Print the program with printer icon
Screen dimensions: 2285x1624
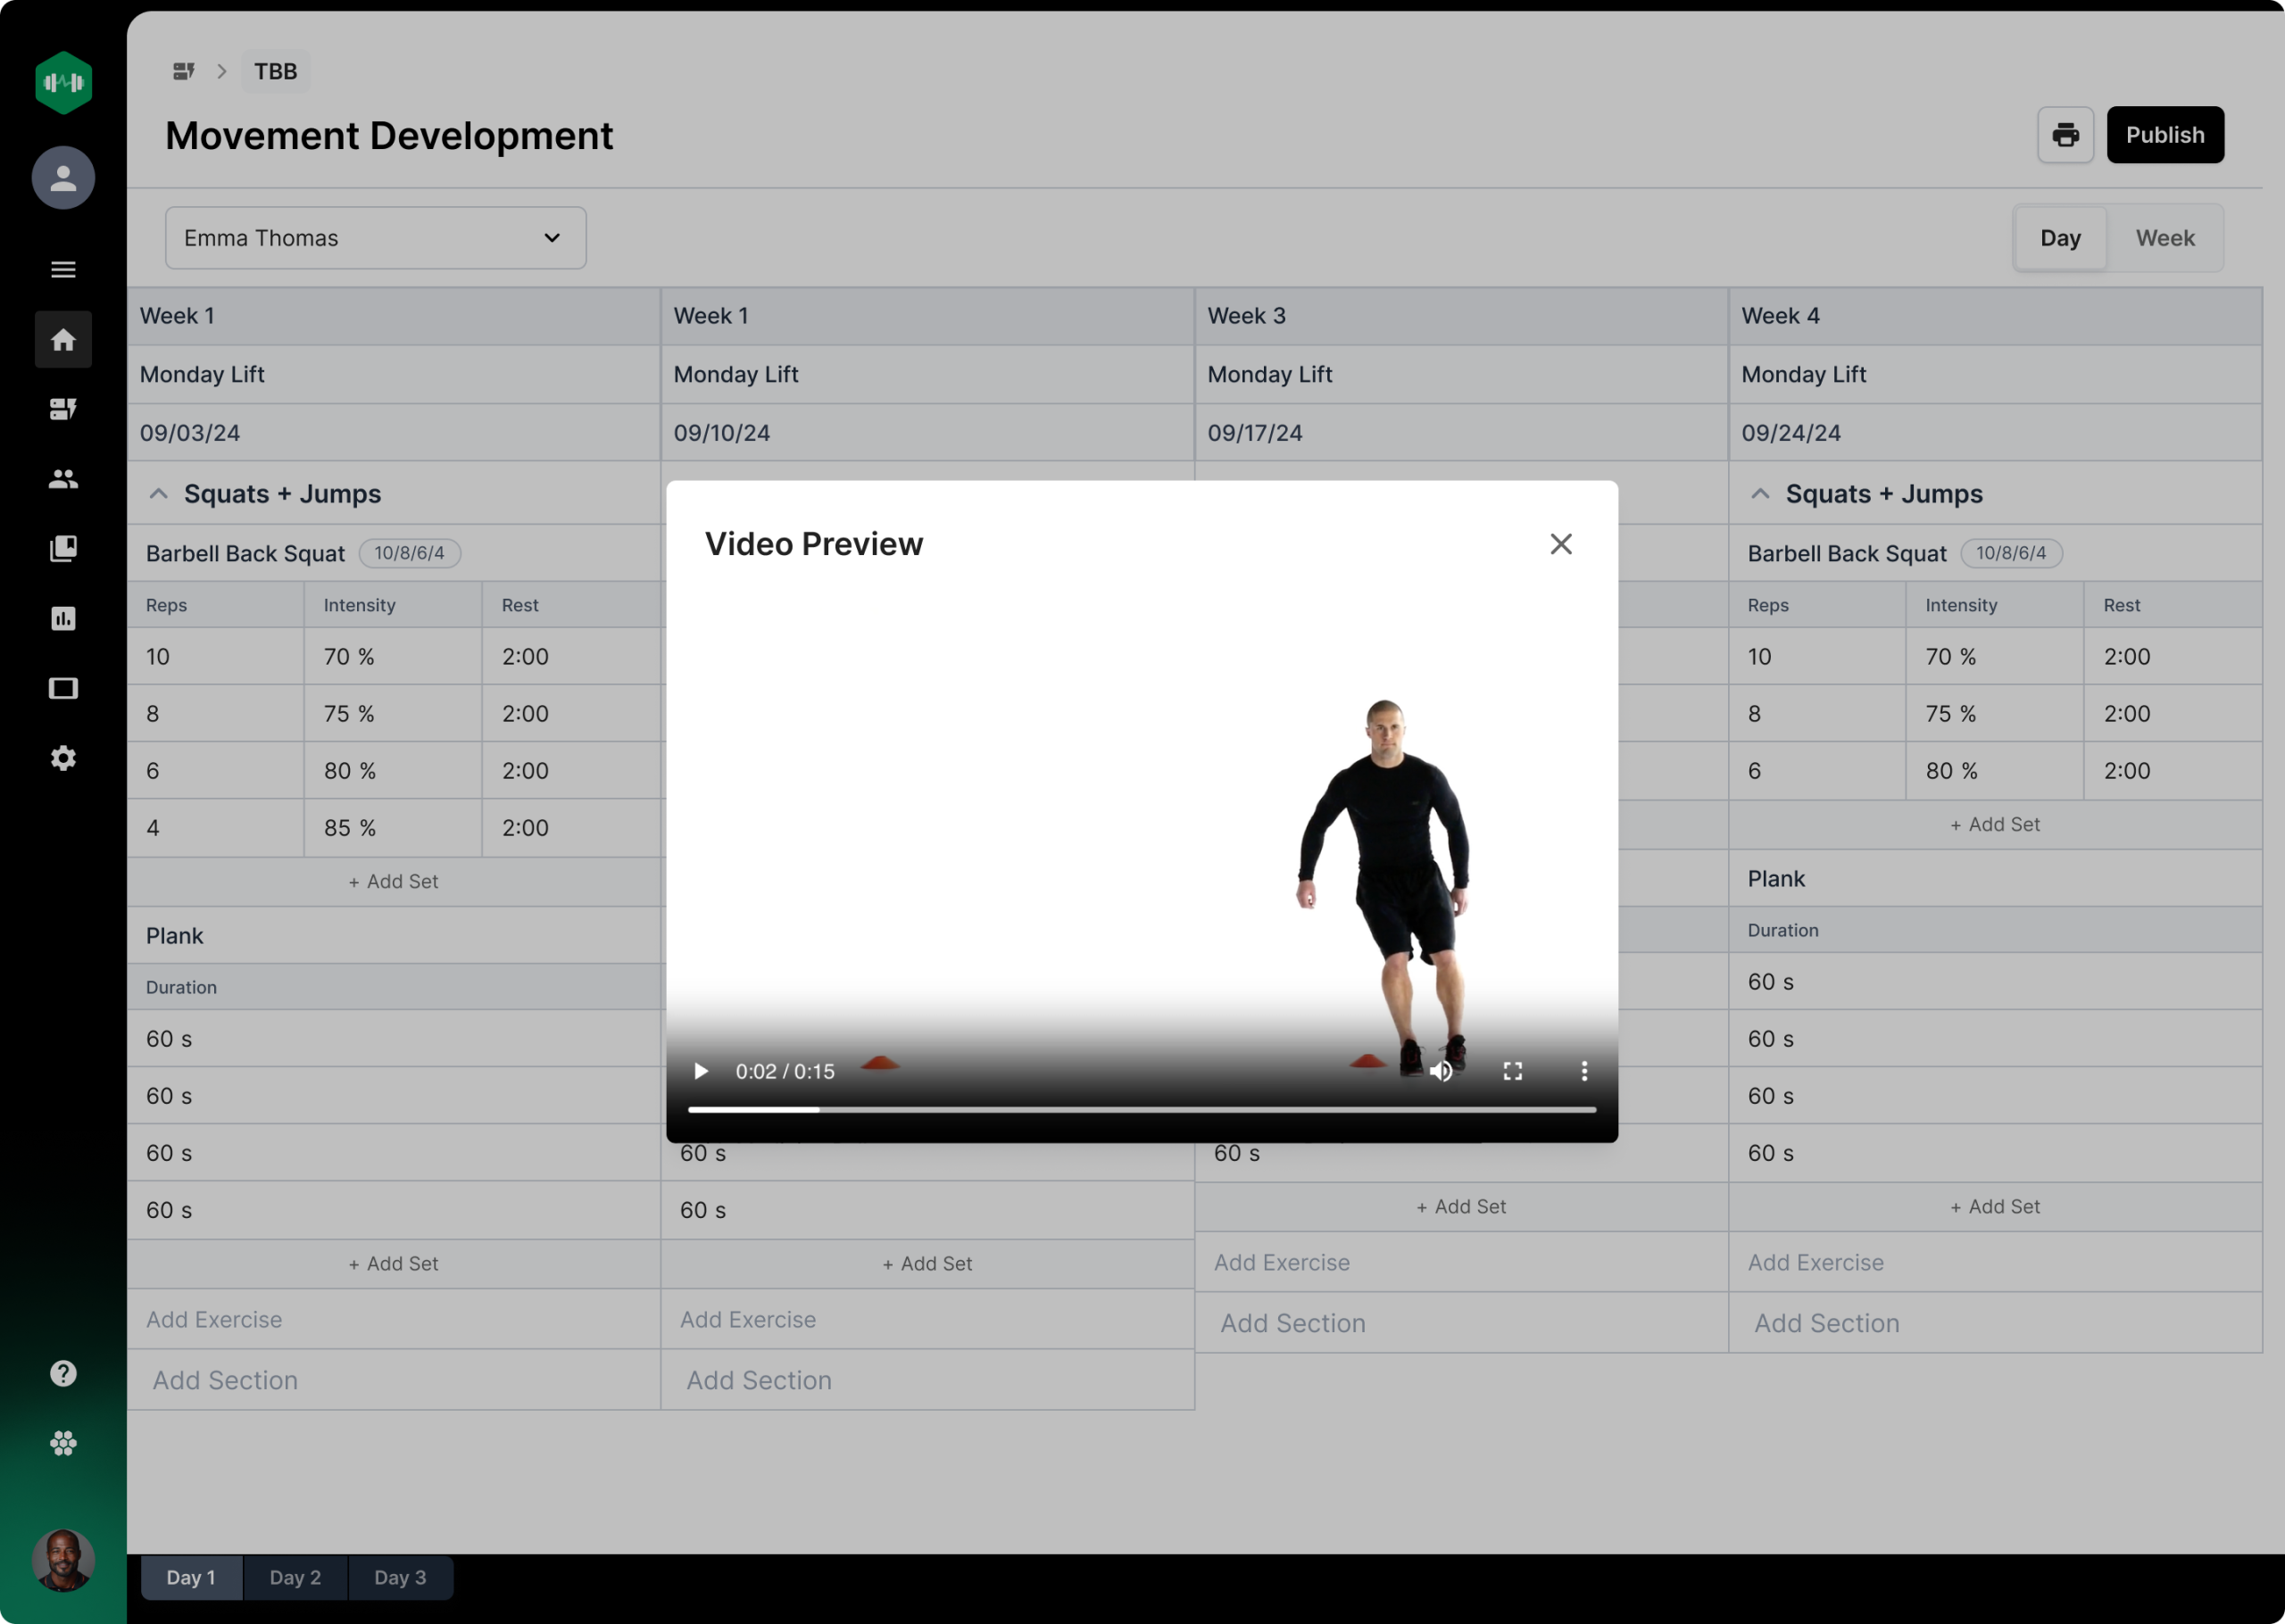[2065, 135]
